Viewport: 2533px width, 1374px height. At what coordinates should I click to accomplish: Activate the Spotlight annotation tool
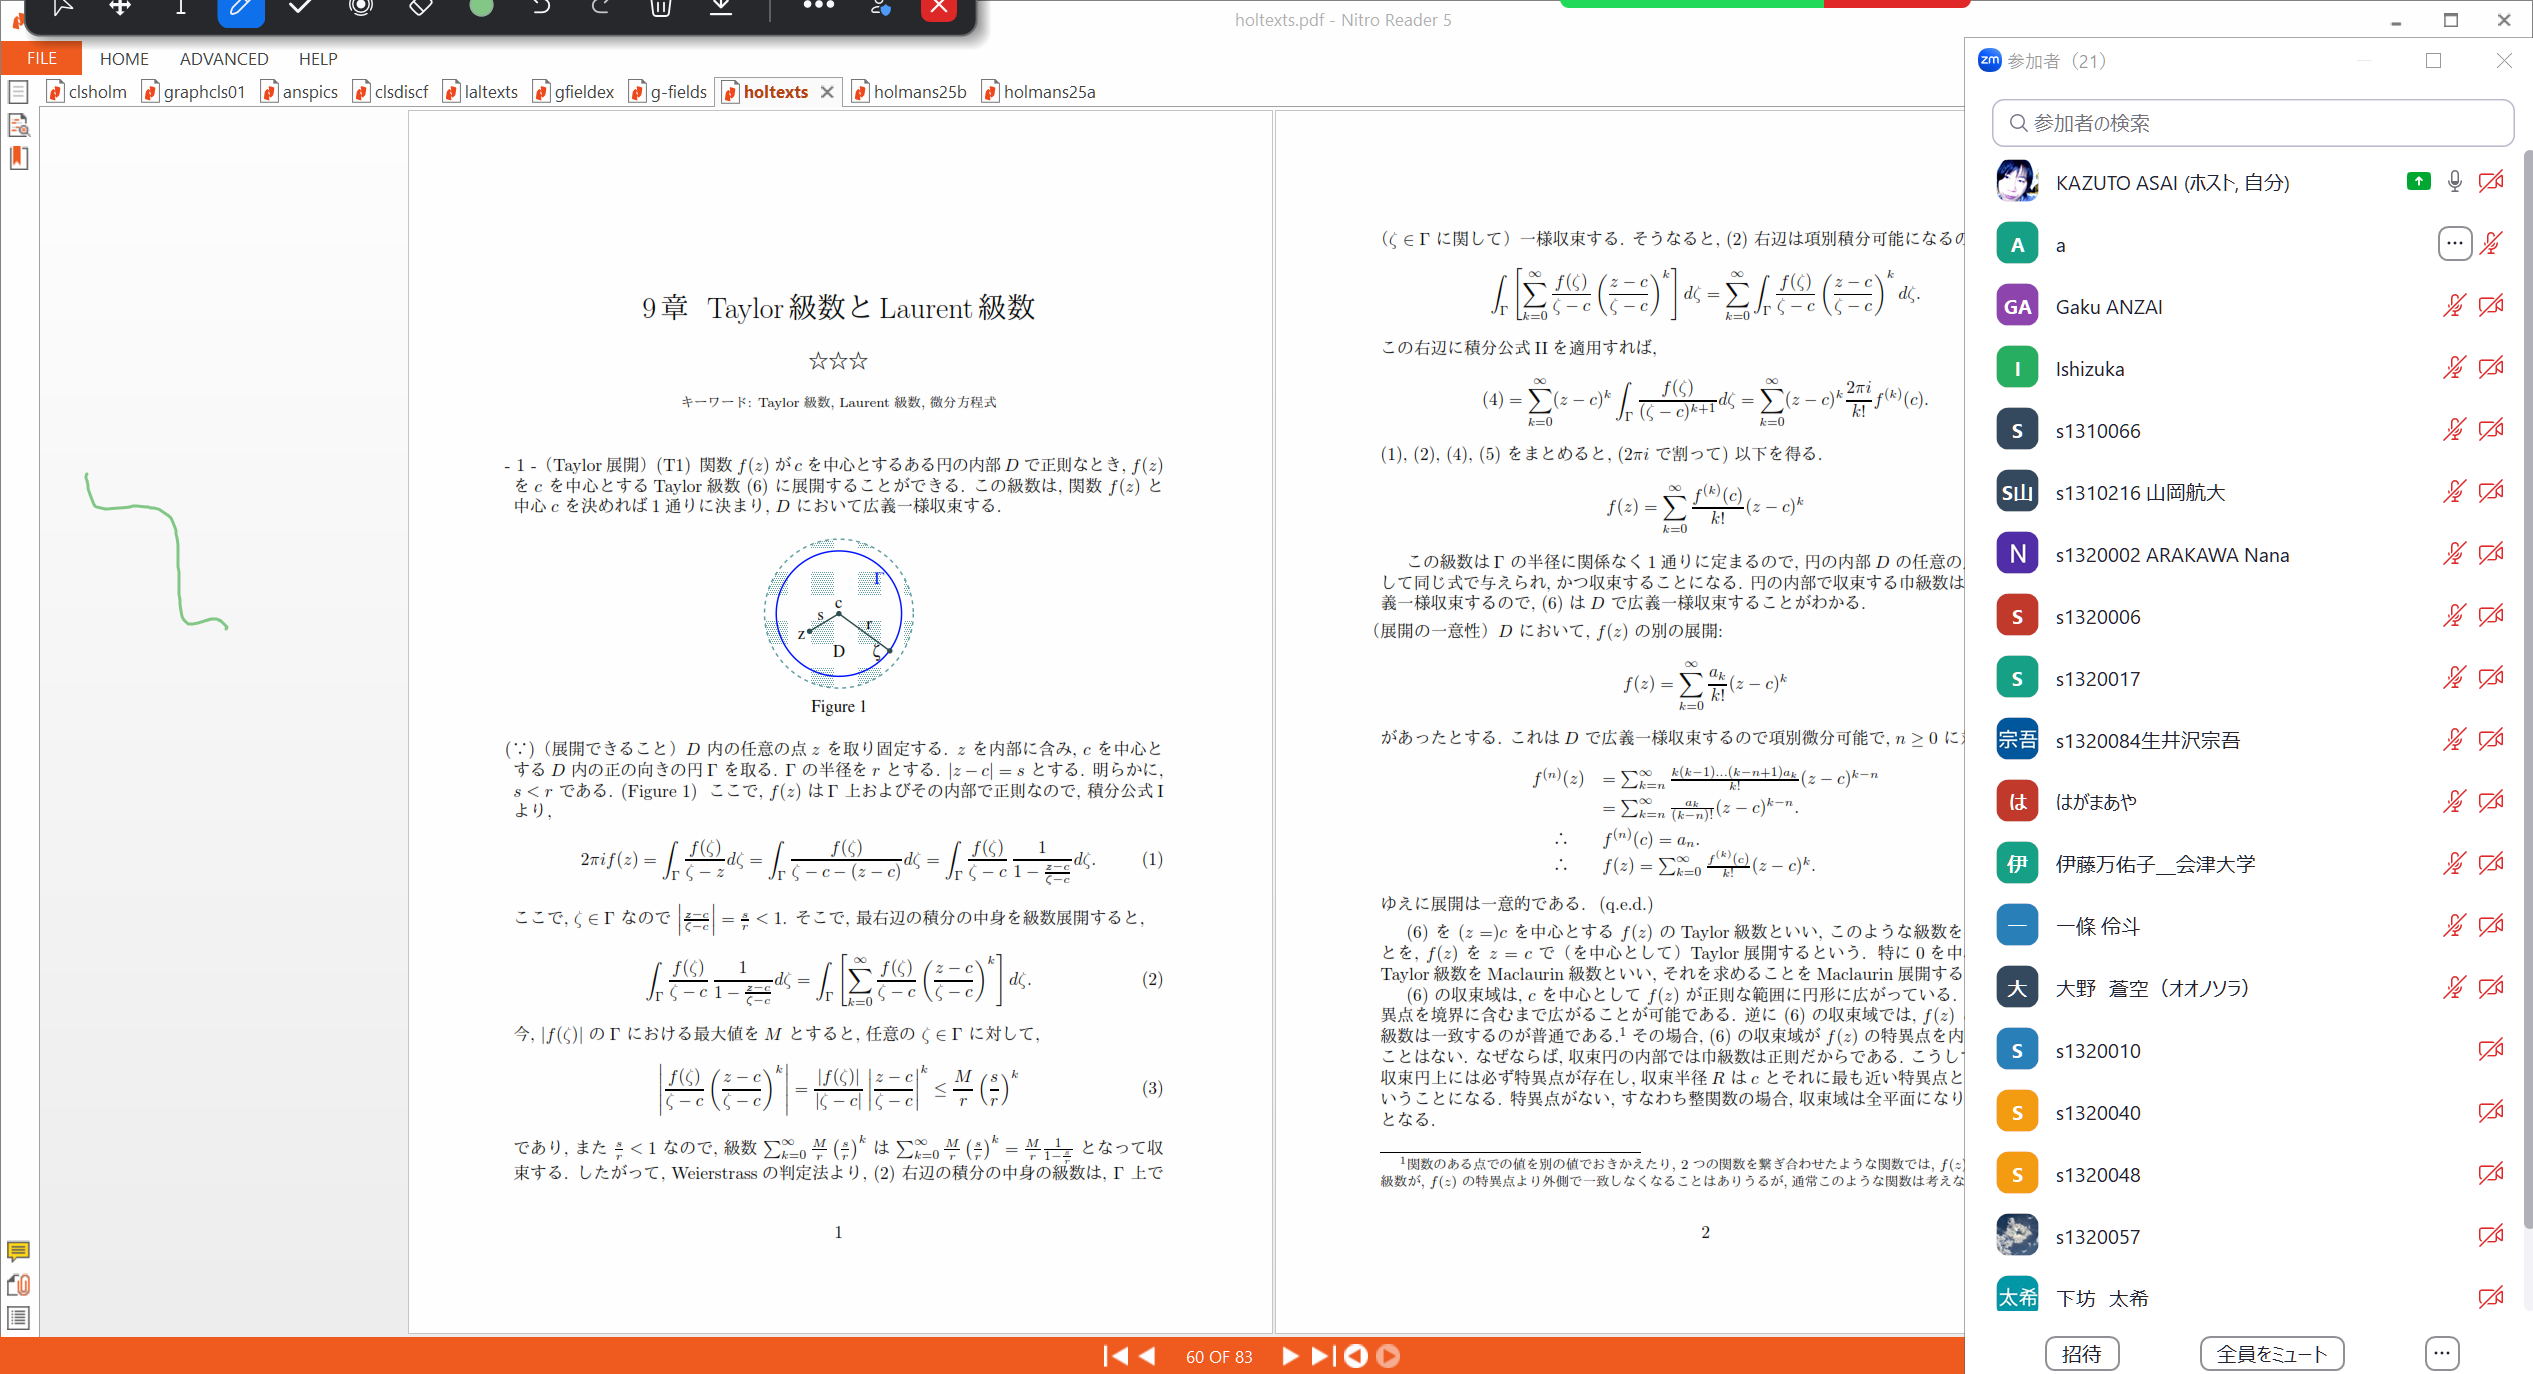360,8
